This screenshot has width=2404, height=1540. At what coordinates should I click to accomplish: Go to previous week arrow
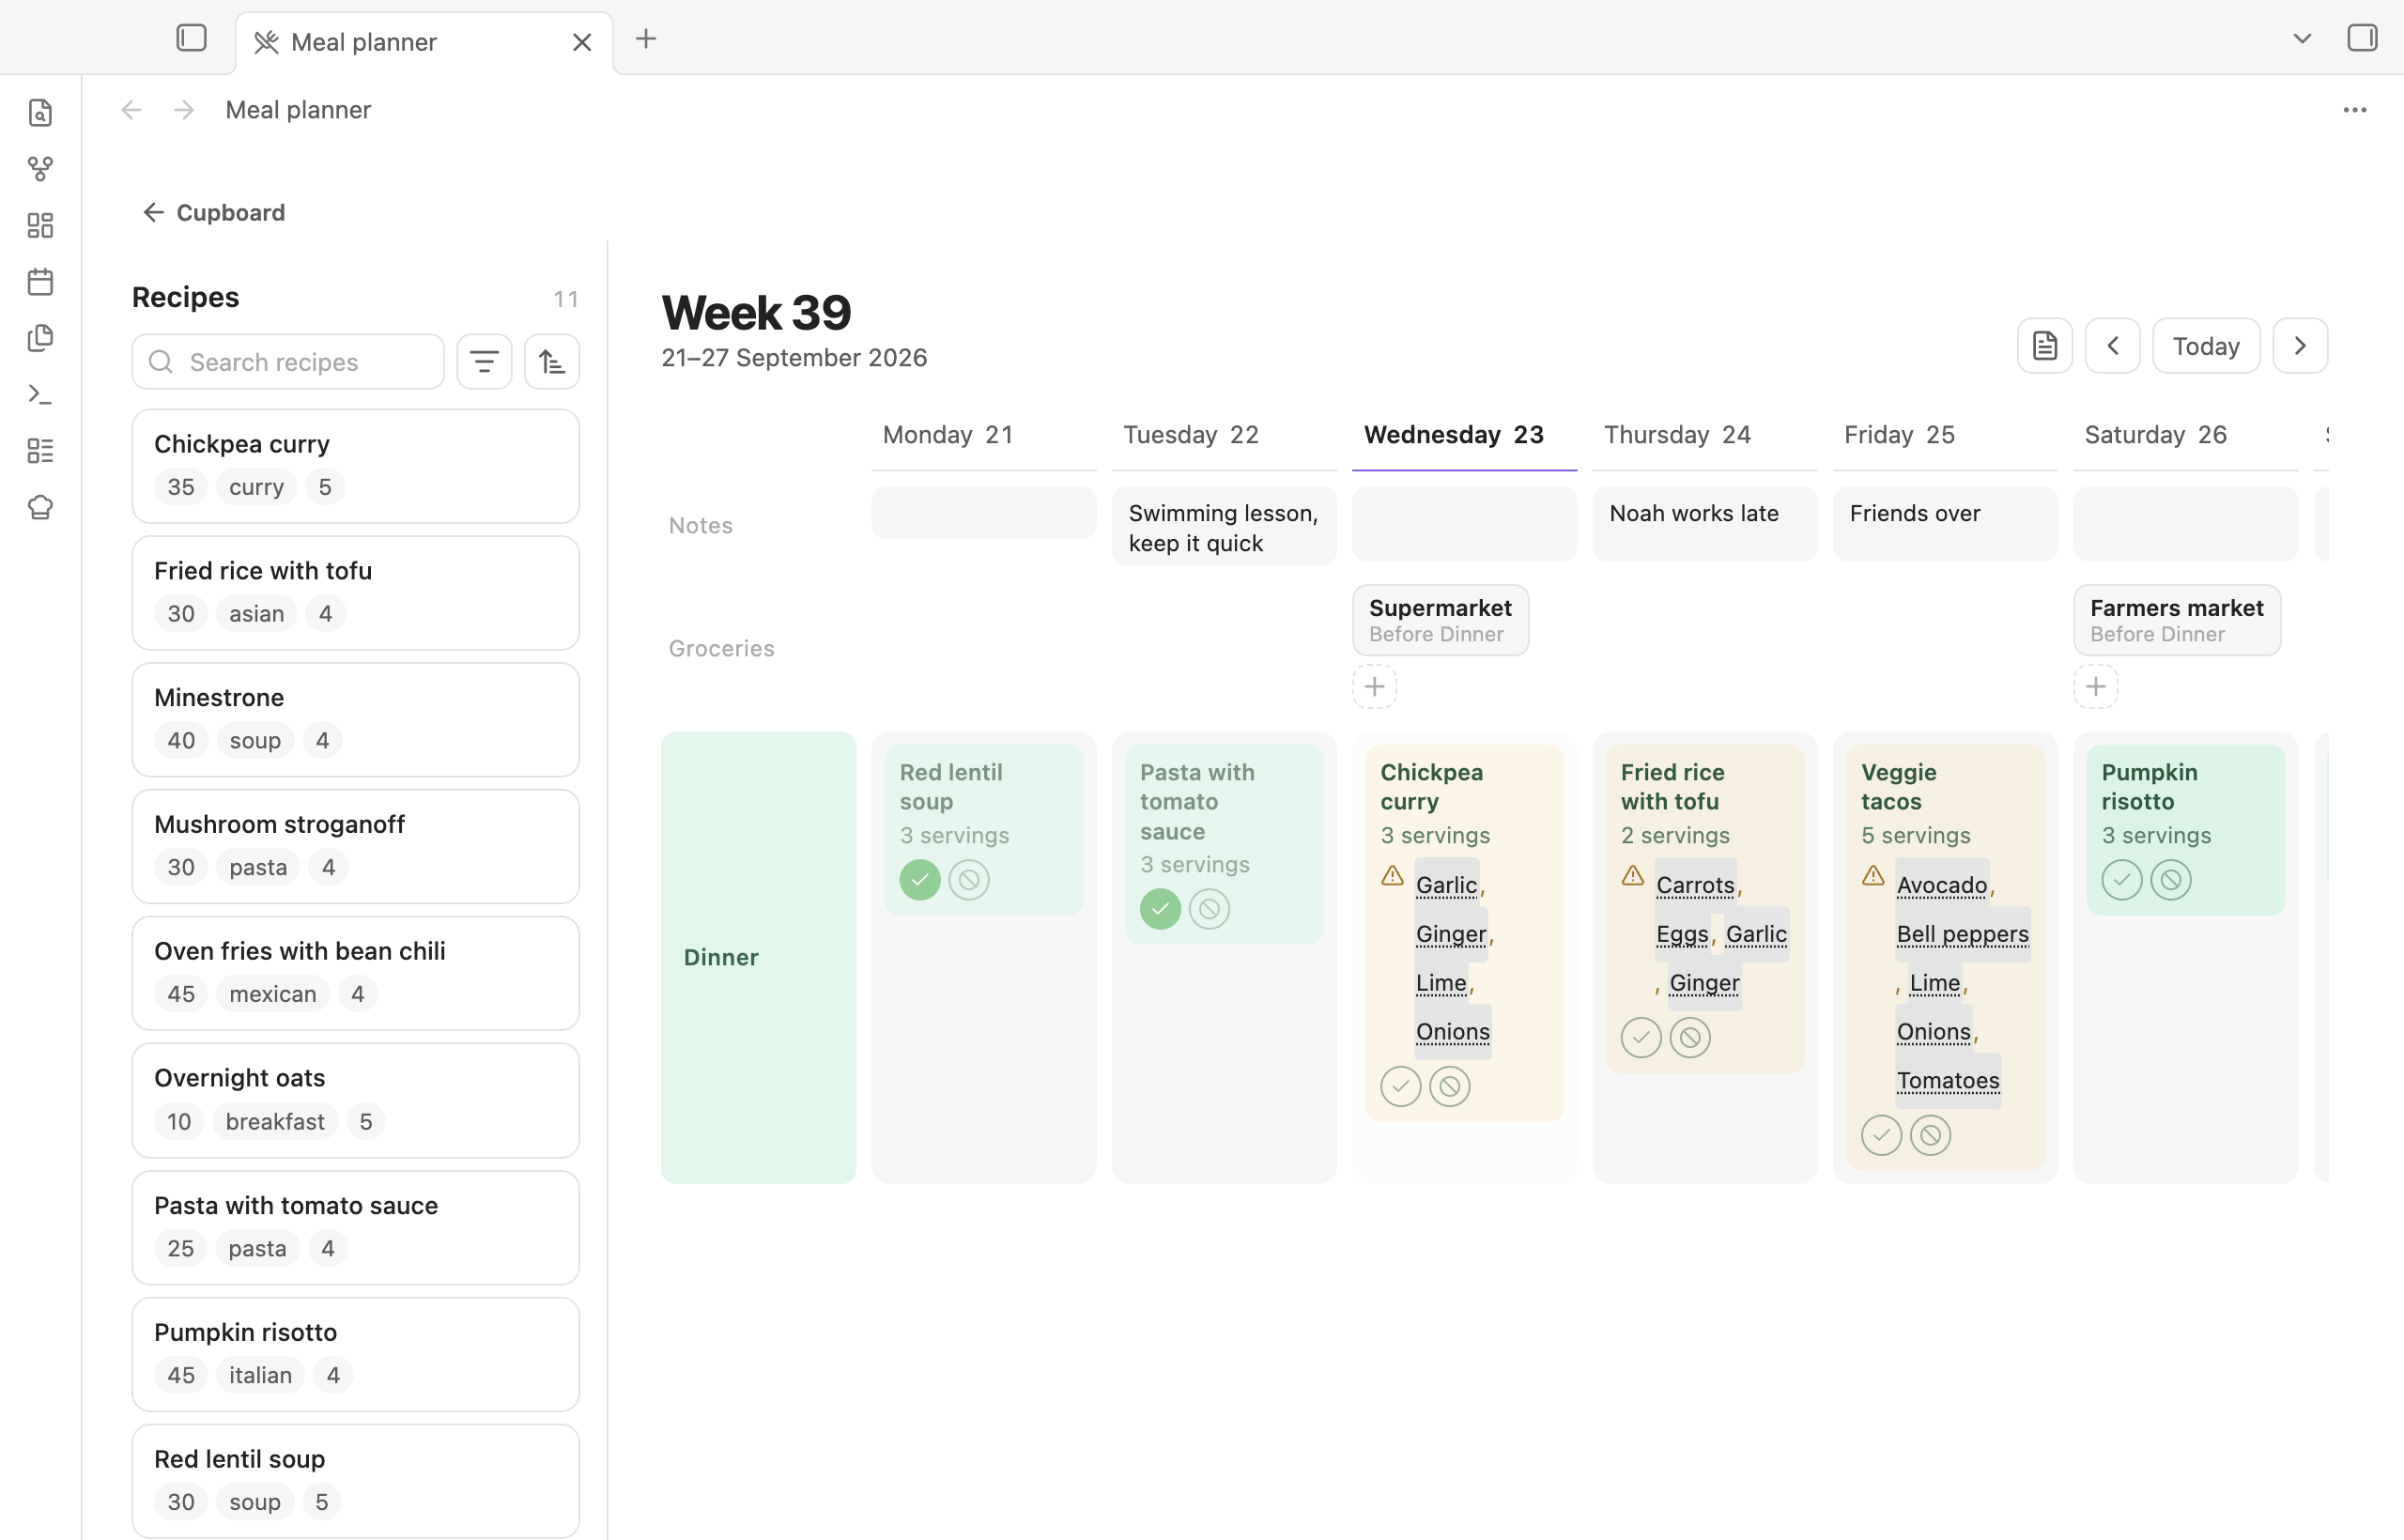2113,346
